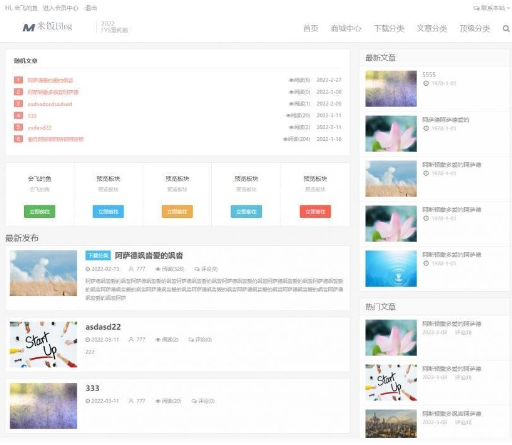
Task: Open asdasd22 link in 随机文章 list
Action: [x=39, y=127]
